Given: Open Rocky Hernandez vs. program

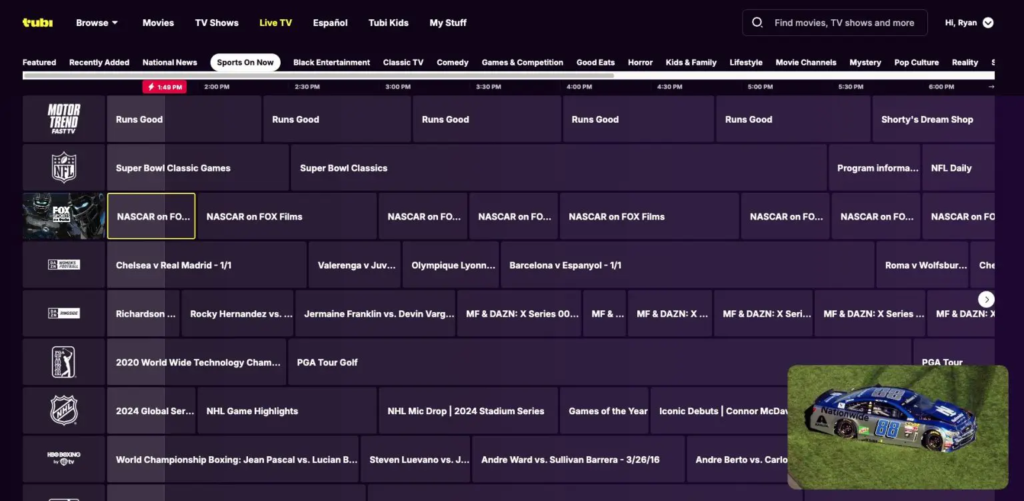Looking at the screenshot, I should (237, 314).
